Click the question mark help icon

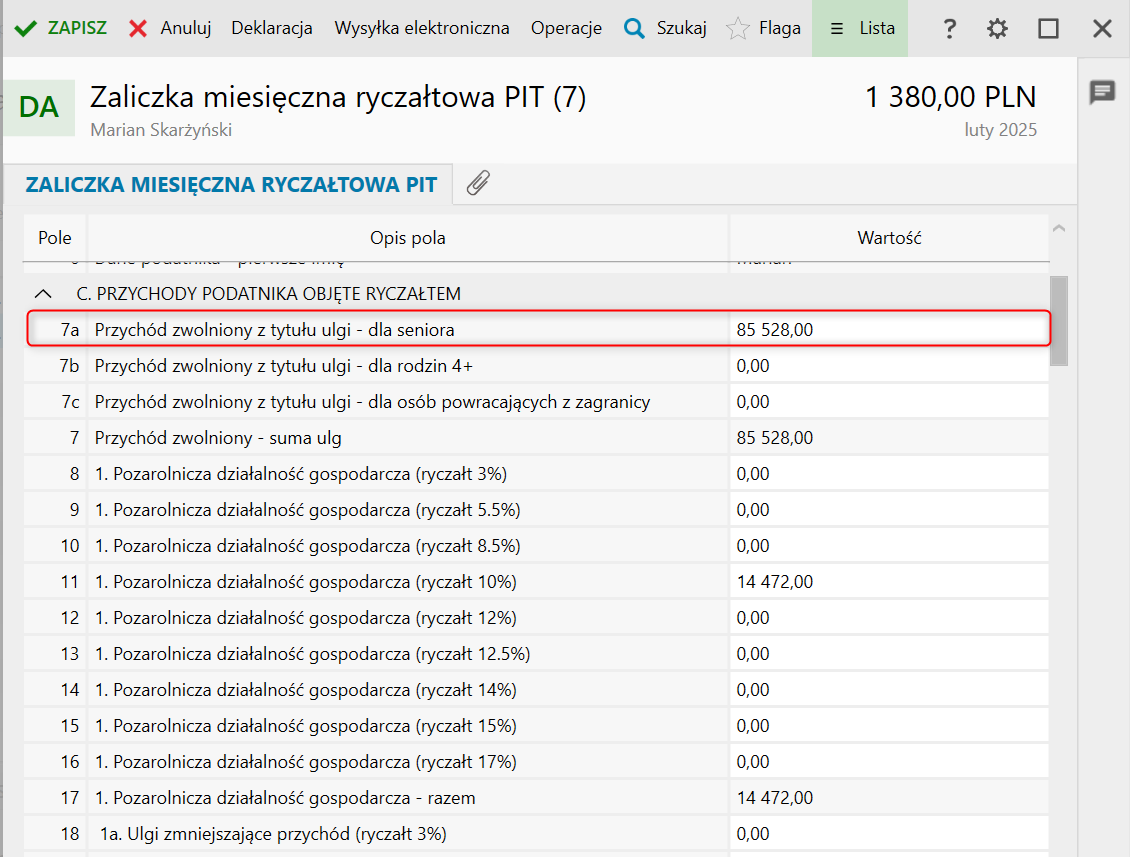(x=950, y=28)
